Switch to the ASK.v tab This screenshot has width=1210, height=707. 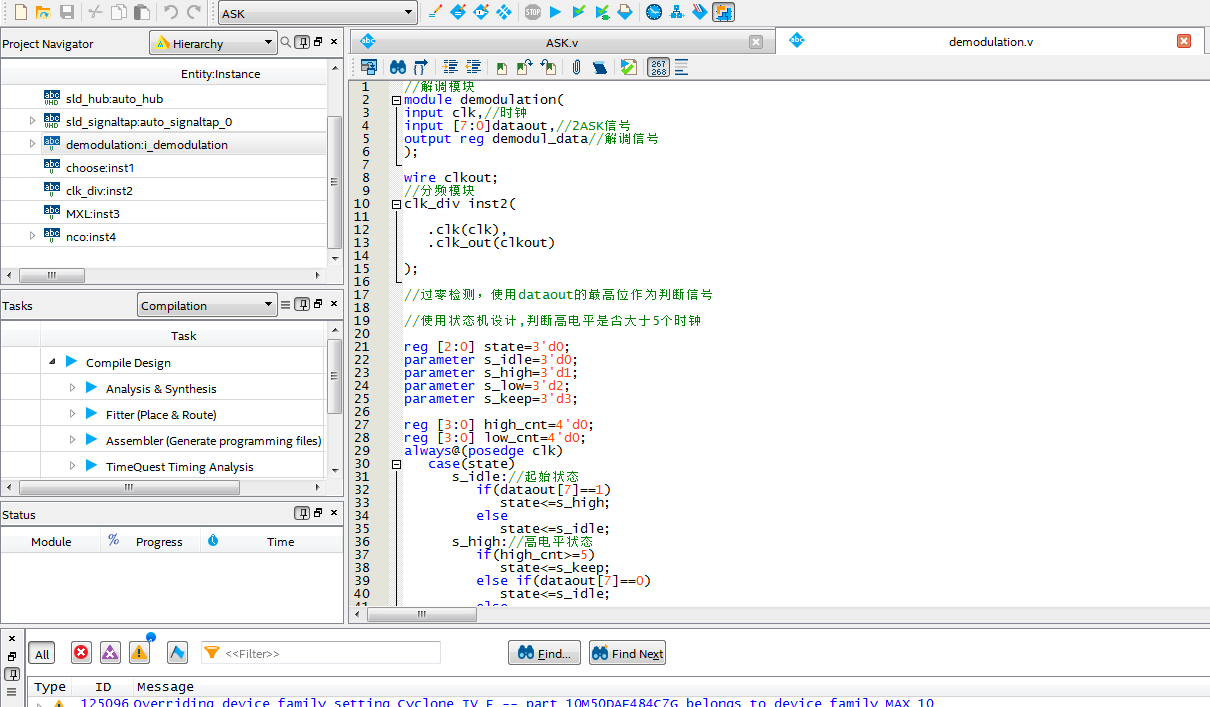(x=561, y=42)
